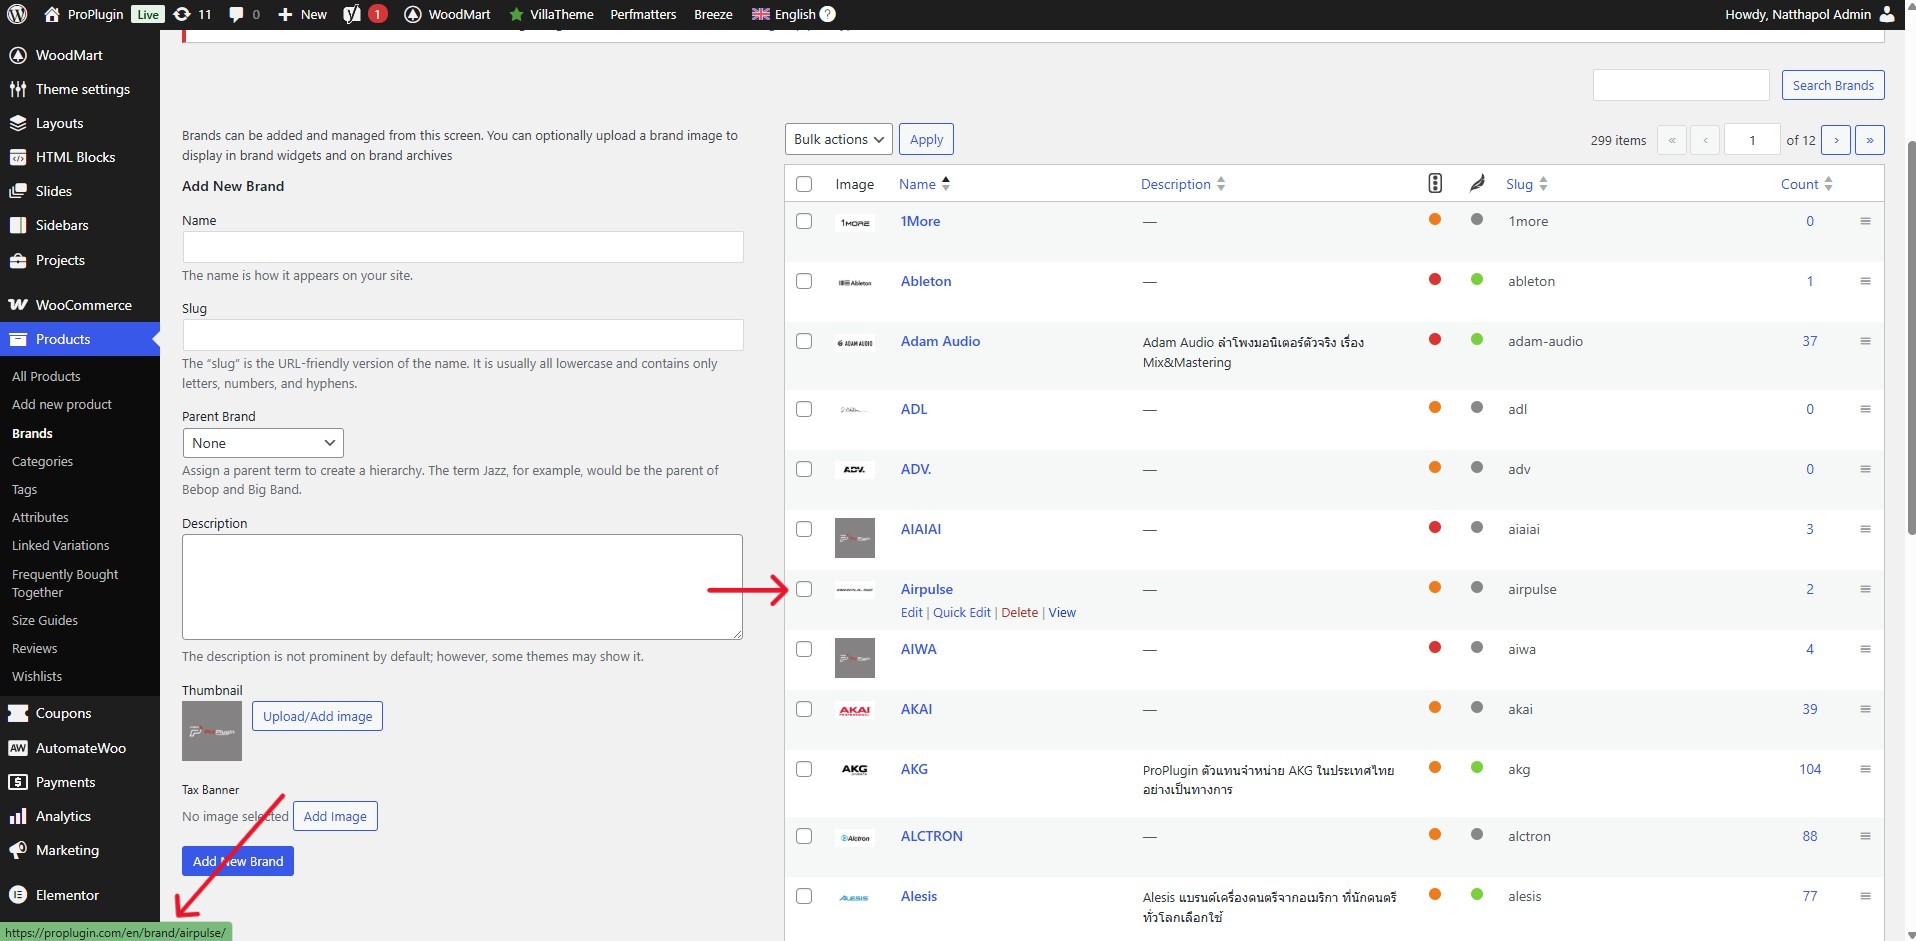Open the Yoast SEO admin bar icon
This screenshot has height=941, width=1916.
[x=352, y=14]
